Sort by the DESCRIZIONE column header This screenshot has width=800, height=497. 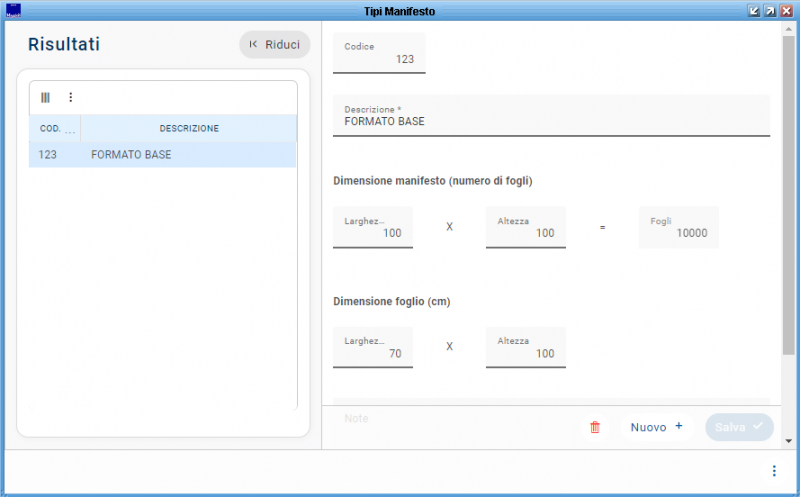[189, 128]
